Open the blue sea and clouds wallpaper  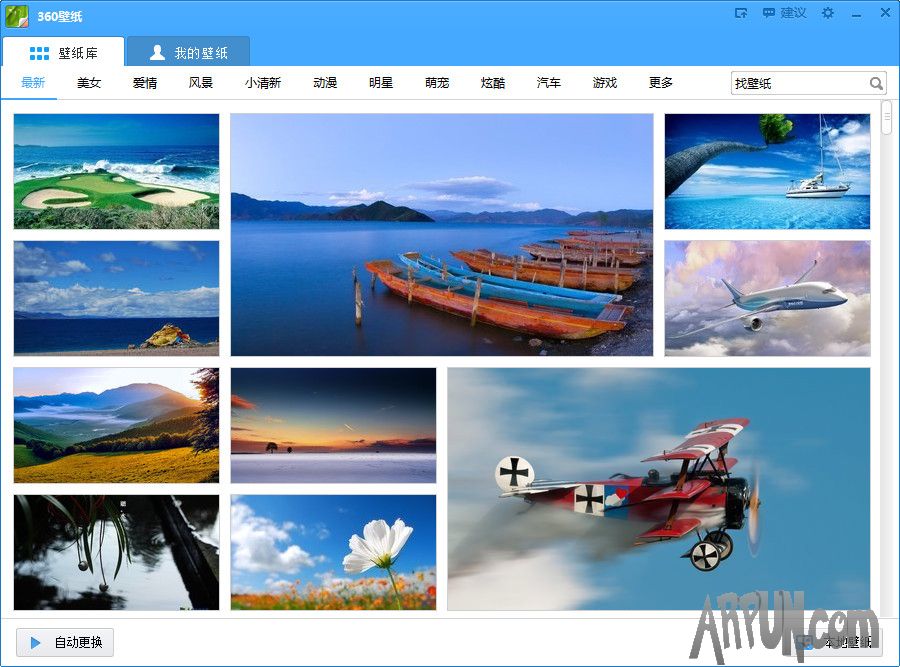pyautogui.click(x=117, y=298)
